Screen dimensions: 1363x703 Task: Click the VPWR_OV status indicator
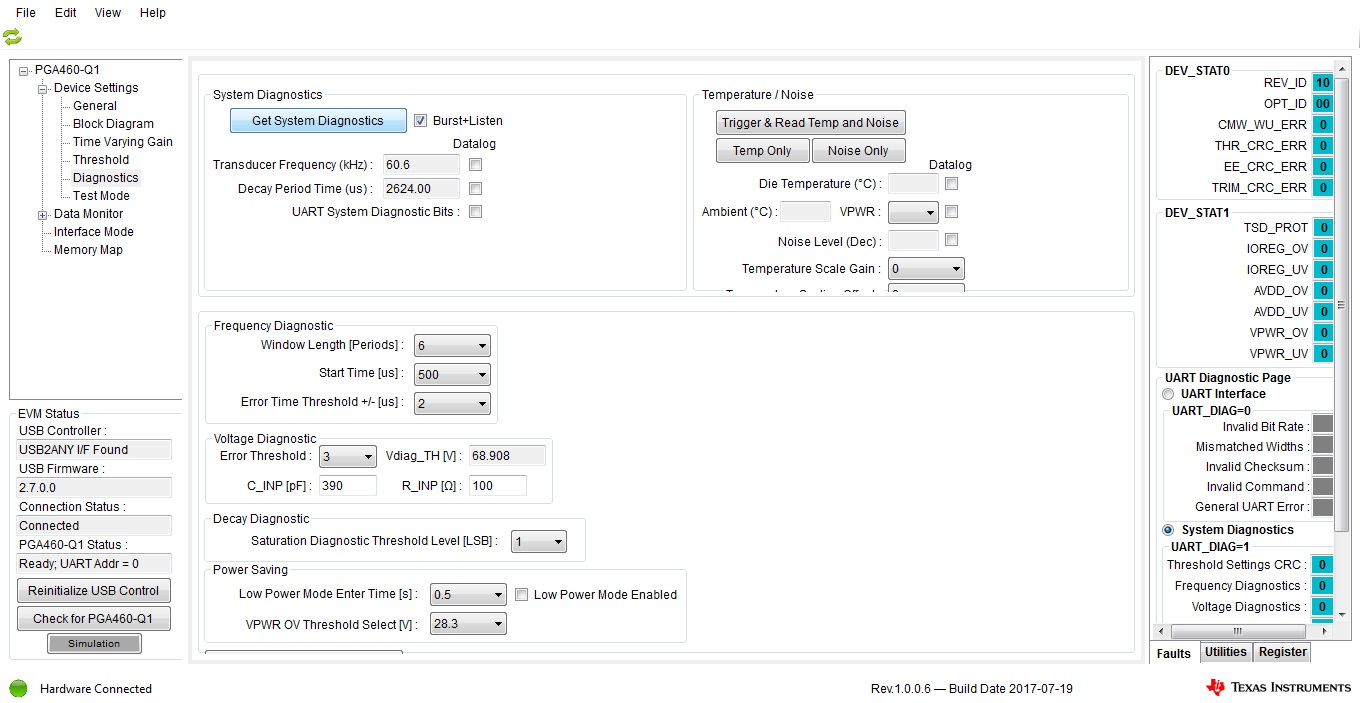click(x=1323, y=333)
